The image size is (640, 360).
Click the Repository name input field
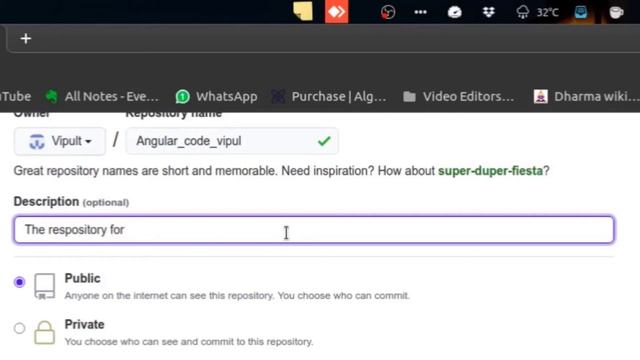coord(232,141)
